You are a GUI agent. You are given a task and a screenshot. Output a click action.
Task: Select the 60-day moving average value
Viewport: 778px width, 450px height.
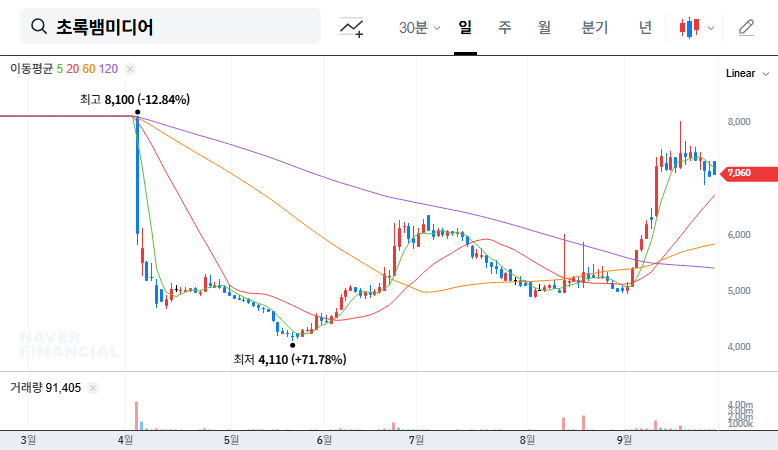coord(89,68)
